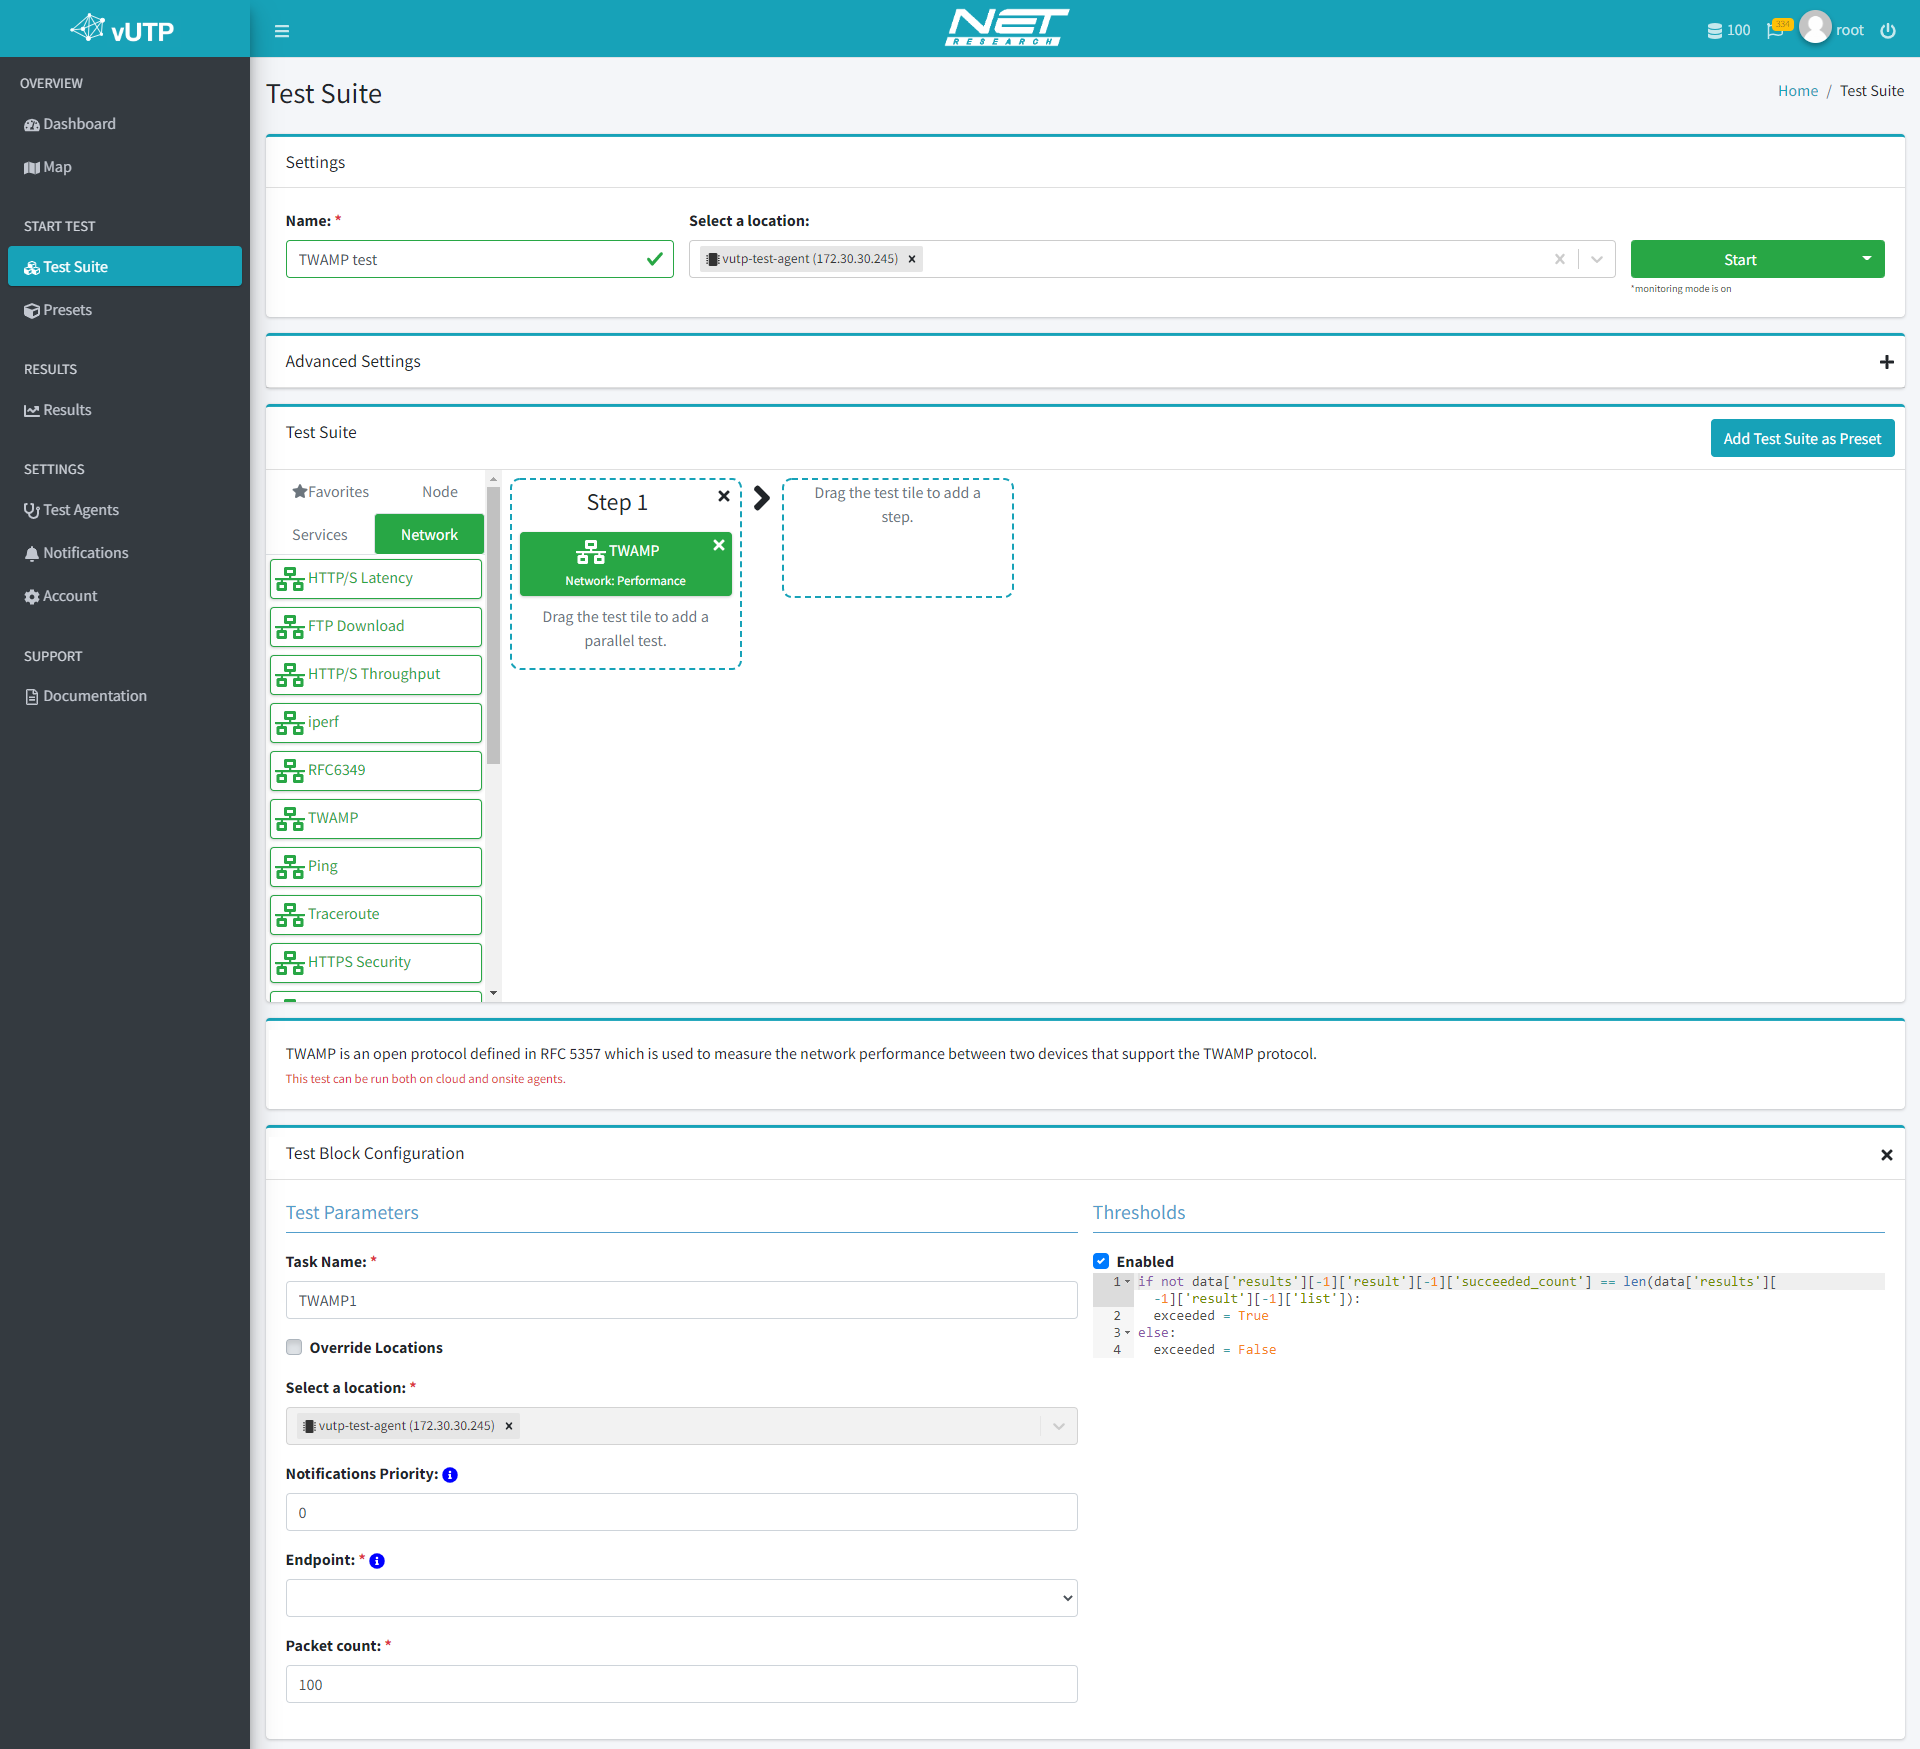1920x1749 pixels.
Task: Open Account settings
Action: point(125,596)
